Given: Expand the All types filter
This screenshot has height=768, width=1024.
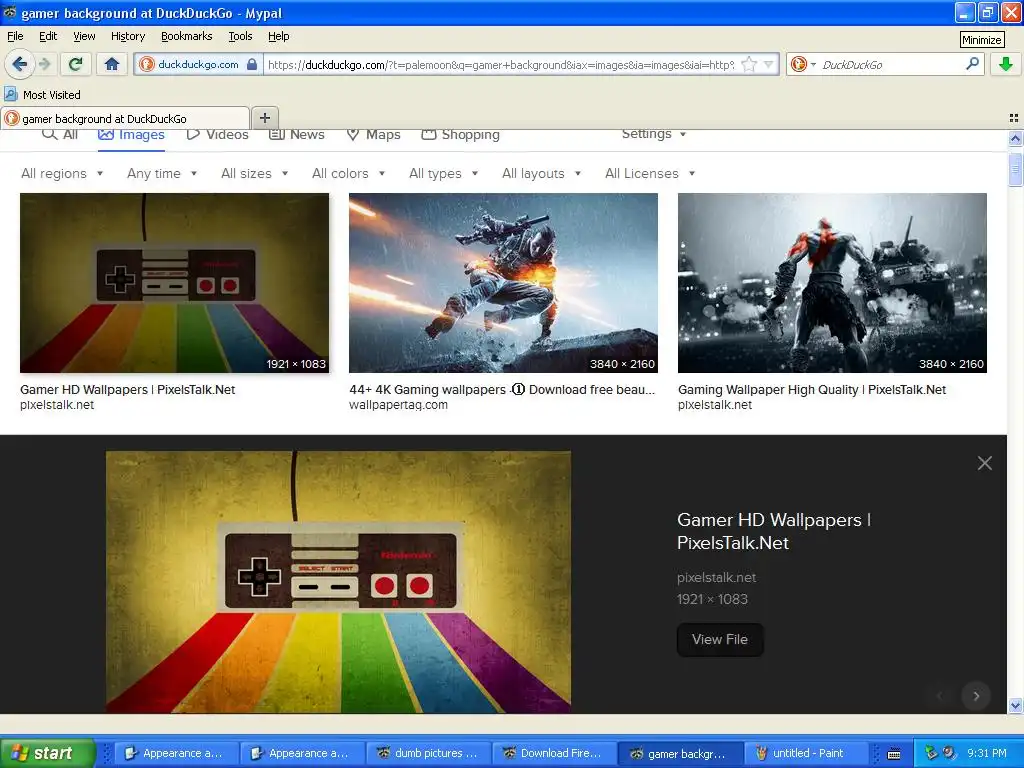Looking at the screenshot, I should [443, 173].
